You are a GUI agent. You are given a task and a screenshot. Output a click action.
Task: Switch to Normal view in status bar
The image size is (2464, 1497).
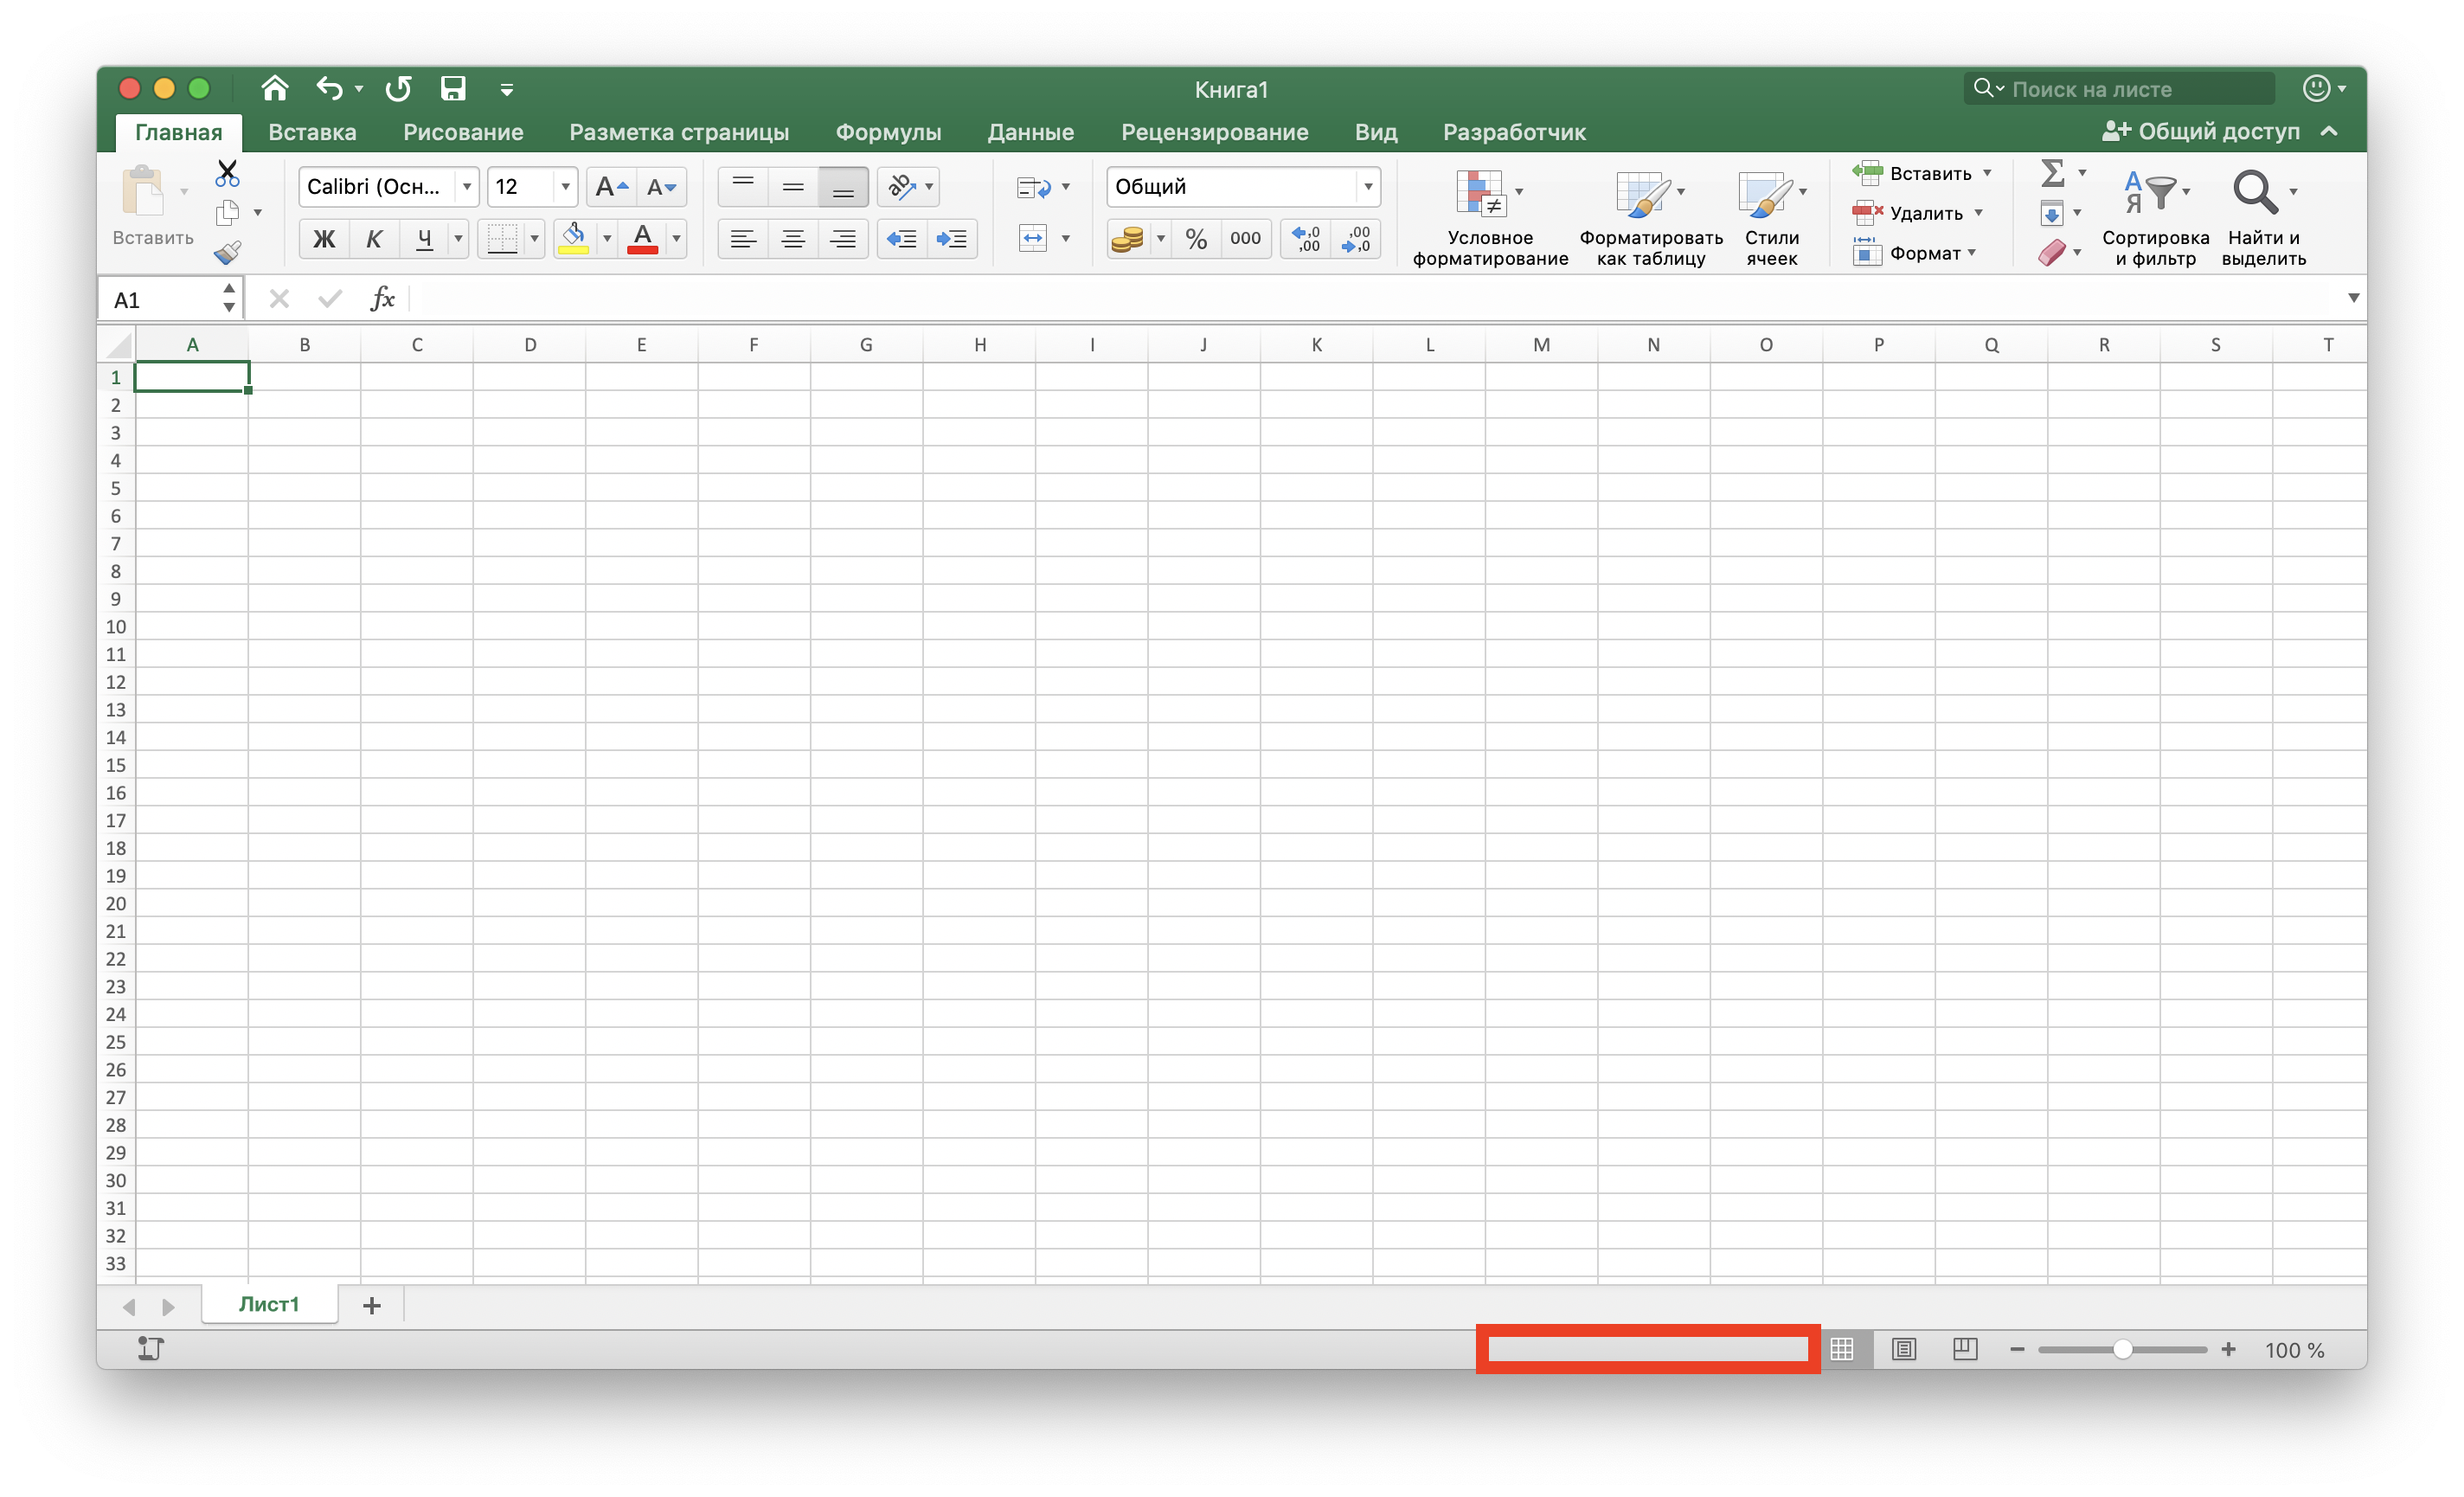[x=1843, y=1350]
